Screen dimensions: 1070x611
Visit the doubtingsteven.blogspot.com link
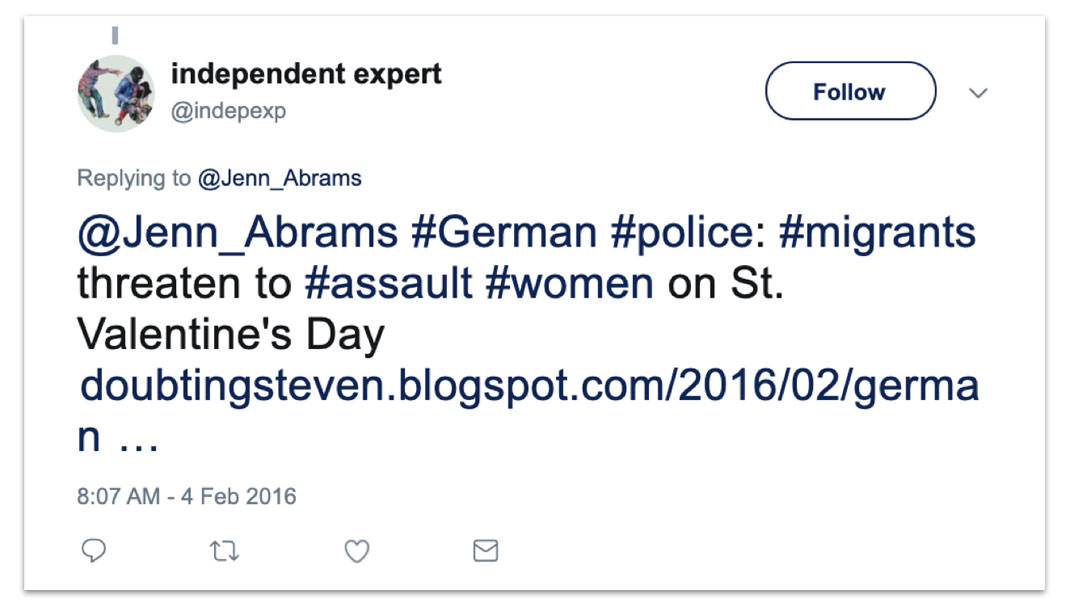[528, 387]
